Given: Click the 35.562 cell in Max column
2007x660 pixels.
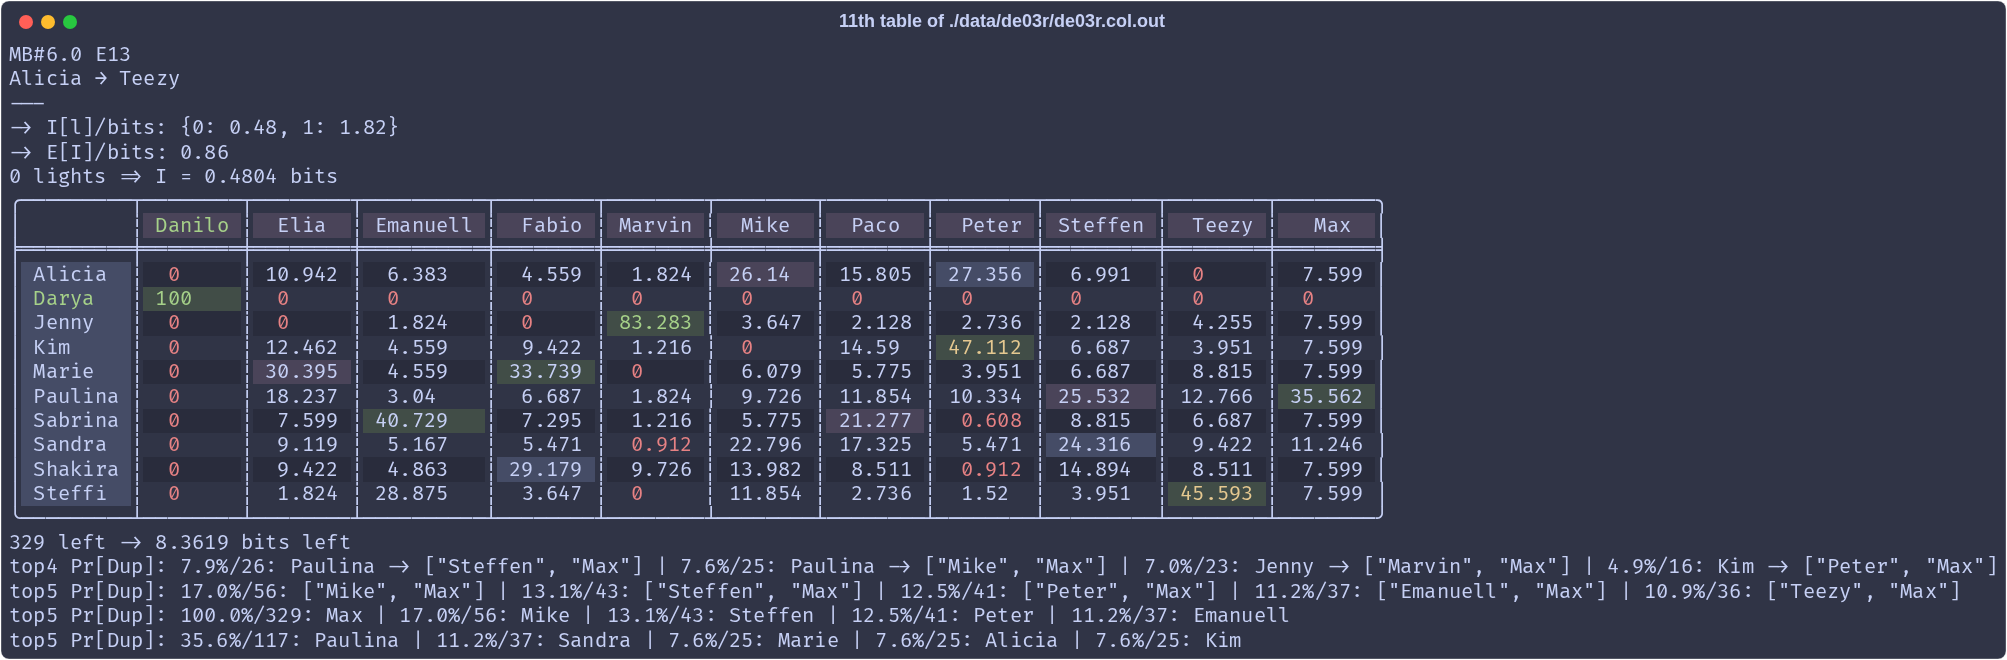Looking at the screenshot, I should (1327, 396).
